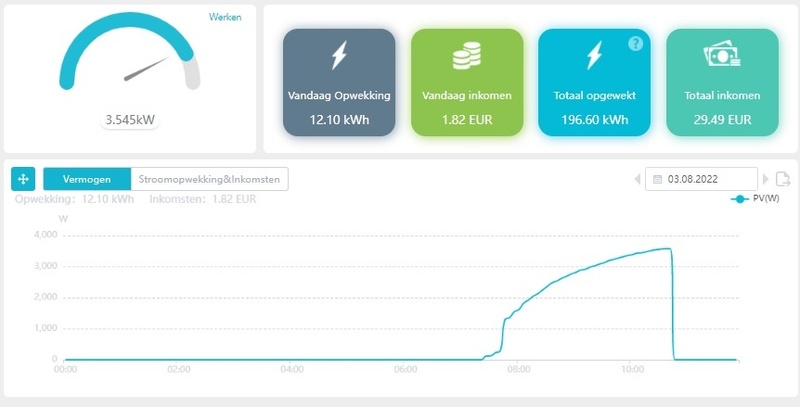Go to previous day arrow
800x407 pixels.
637,179
